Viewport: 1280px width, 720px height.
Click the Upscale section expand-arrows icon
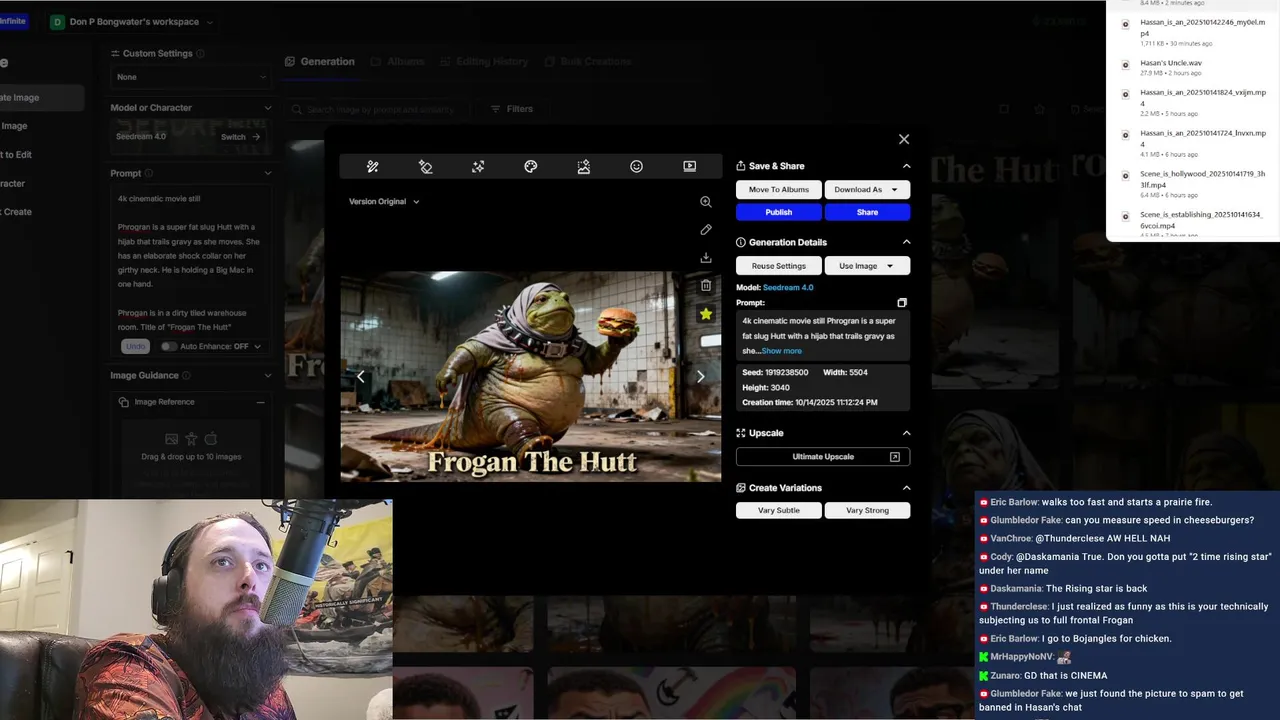741,433
